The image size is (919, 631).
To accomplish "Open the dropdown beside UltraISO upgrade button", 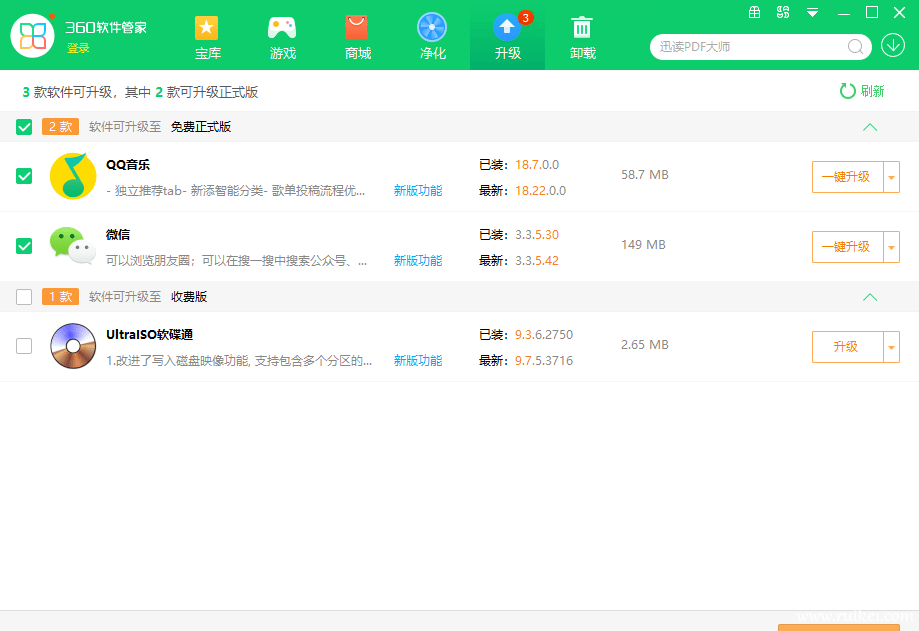I will tap(891, 347).
